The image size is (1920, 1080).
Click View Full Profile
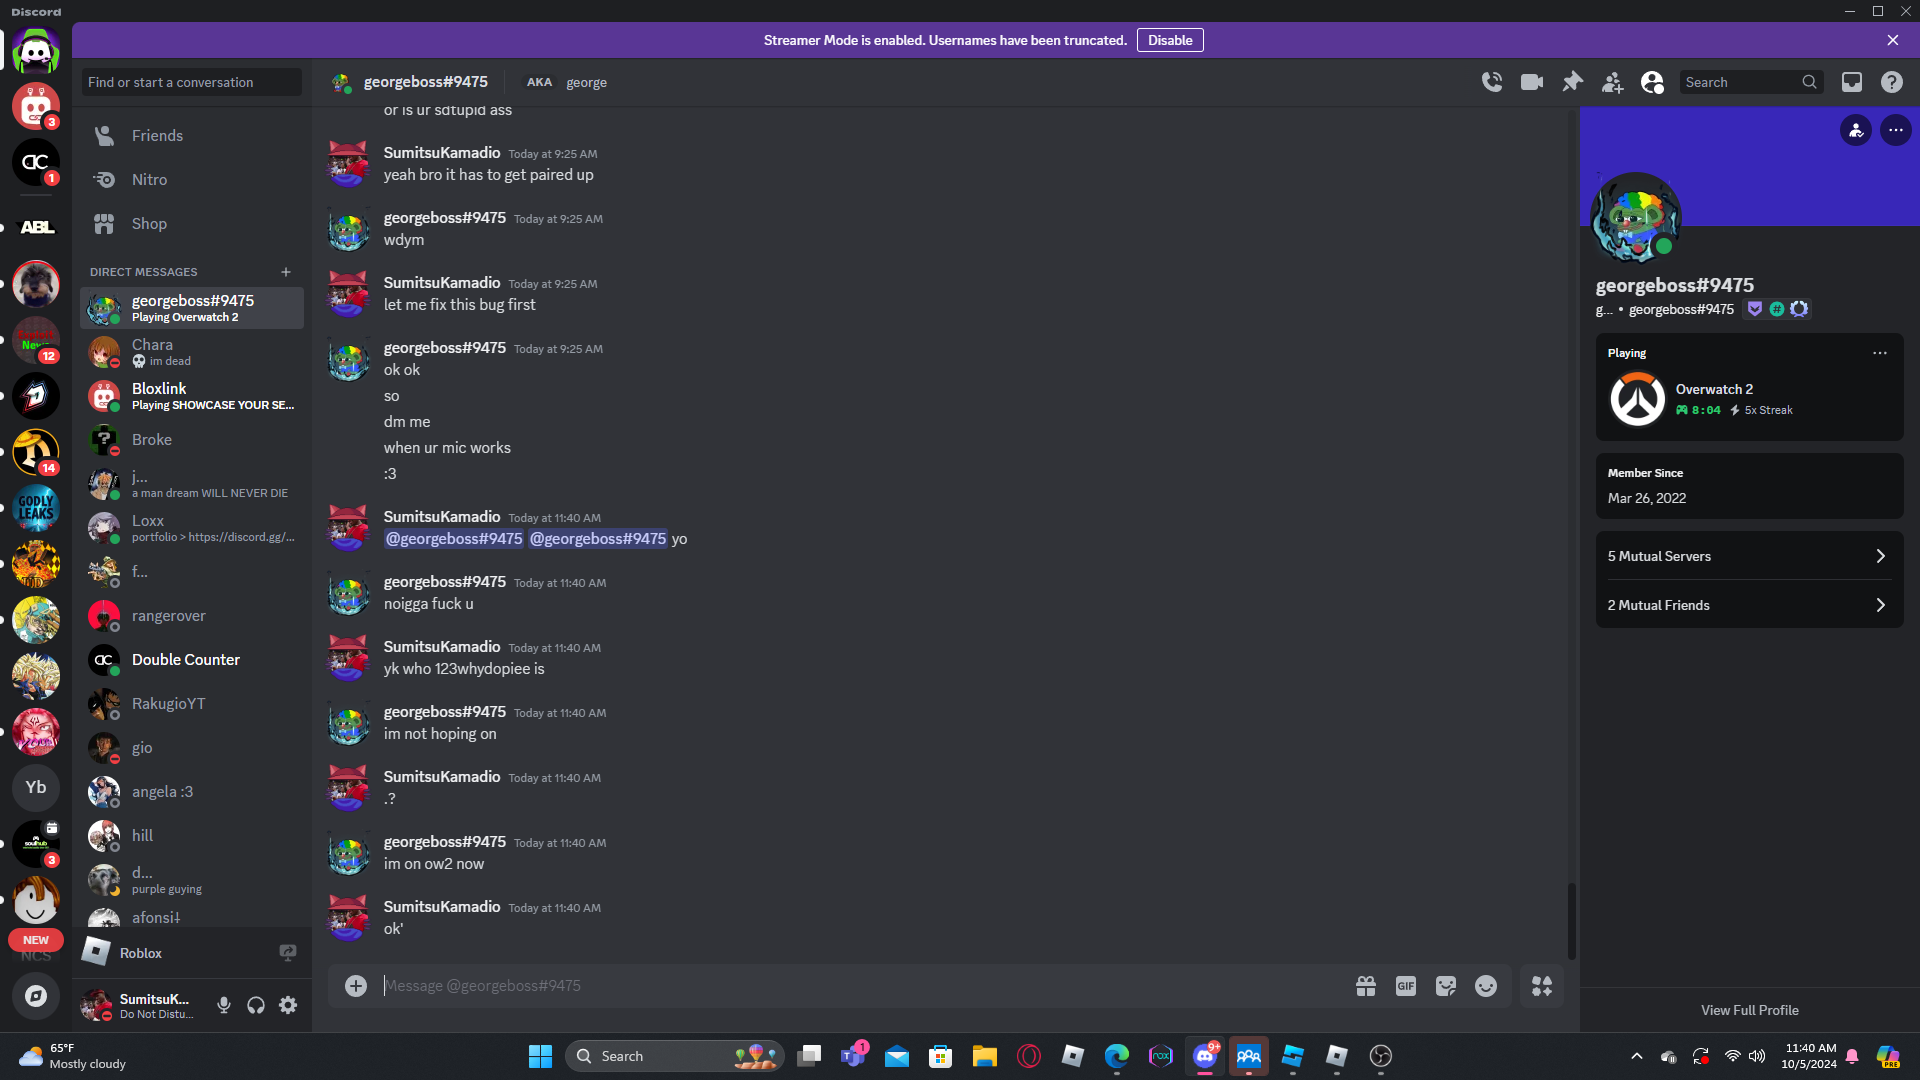(x=1749, y=1010)
